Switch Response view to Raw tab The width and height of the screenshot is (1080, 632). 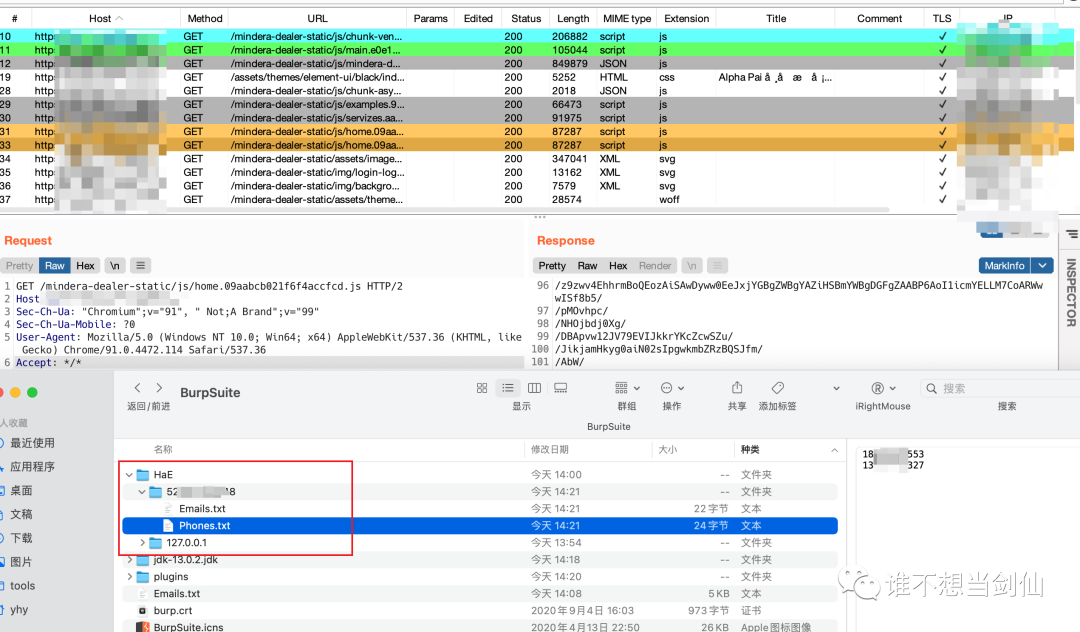click(x=588, y=266)
